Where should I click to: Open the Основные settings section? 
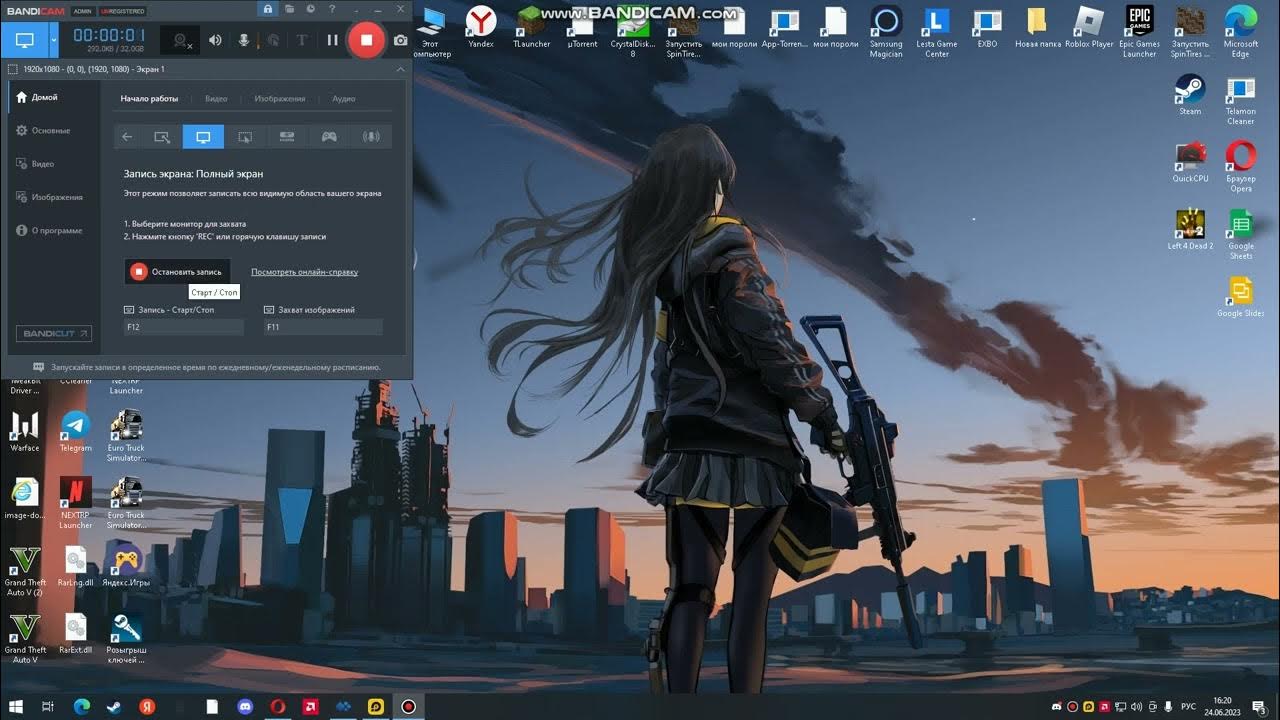click(43, 130)
